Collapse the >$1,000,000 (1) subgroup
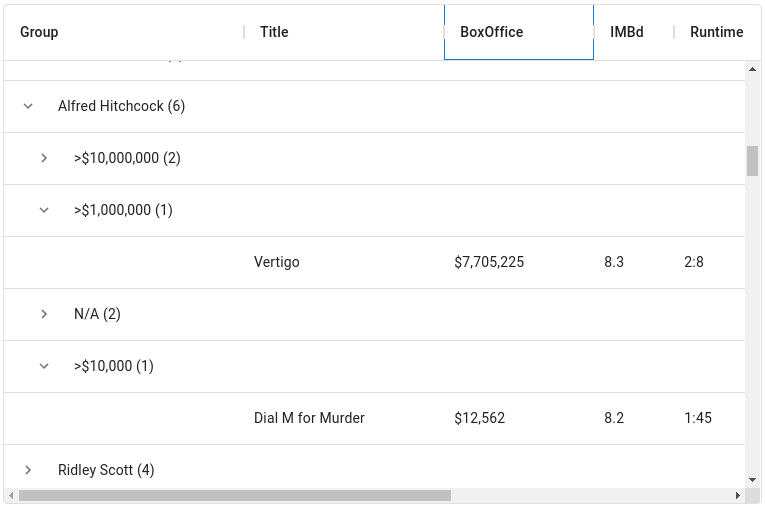Viewport: 765px width, 506px height. (x=44, y=210)
